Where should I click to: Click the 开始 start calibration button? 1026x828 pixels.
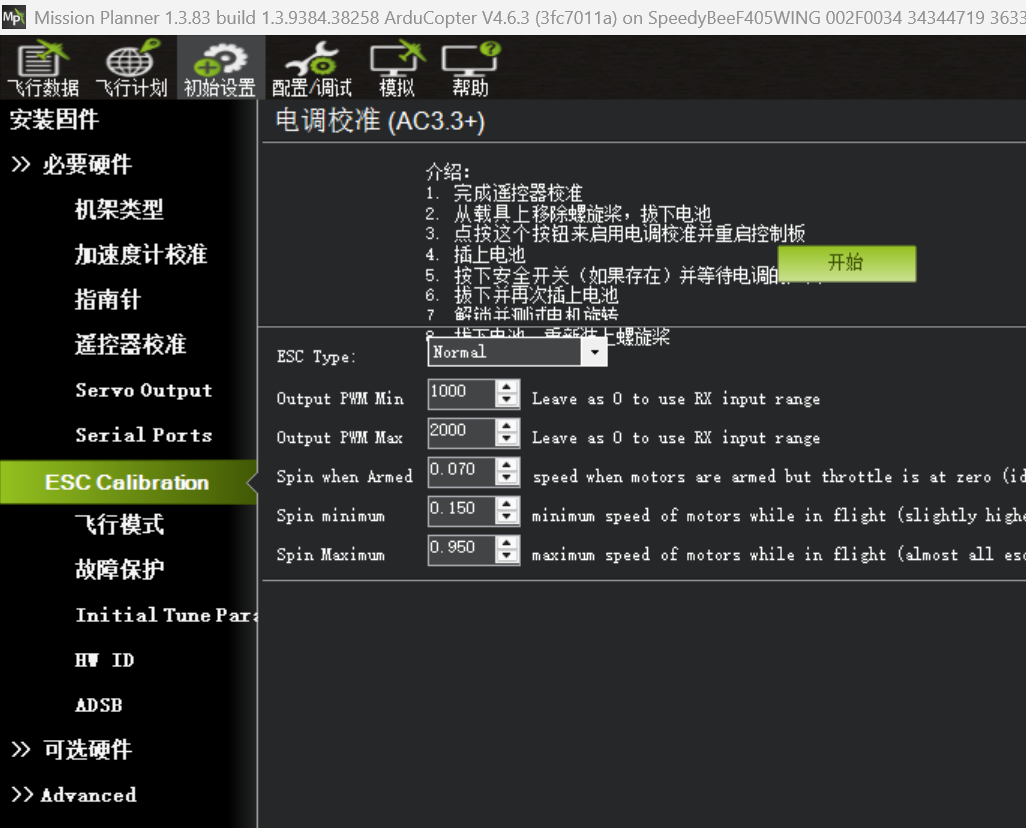pyautogui.click(x=846, y=263)
